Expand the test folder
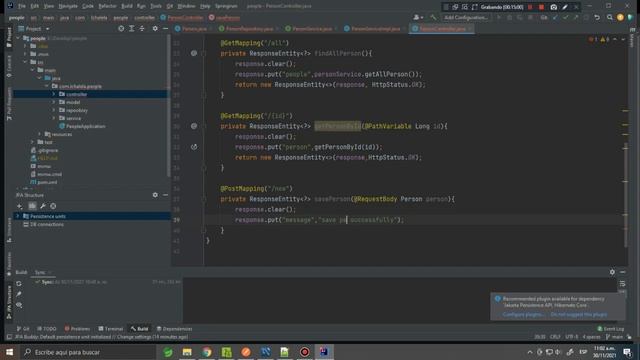The image size is (640, 360). click(32, 142)
